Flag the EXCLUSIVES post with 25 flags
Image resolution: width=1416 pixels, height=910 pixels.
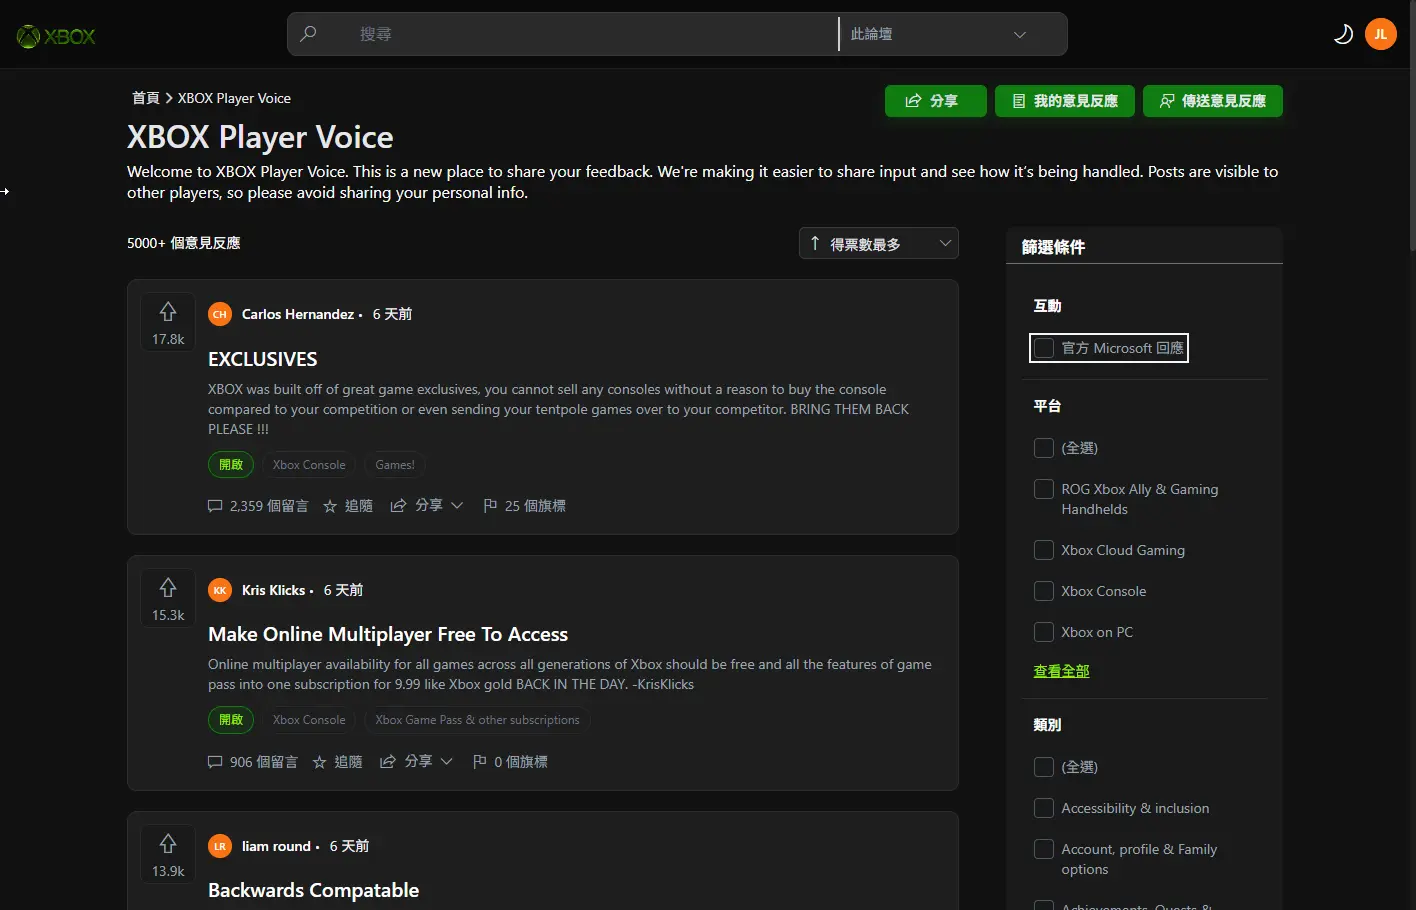pyautogui.click(x=524, y=506)
